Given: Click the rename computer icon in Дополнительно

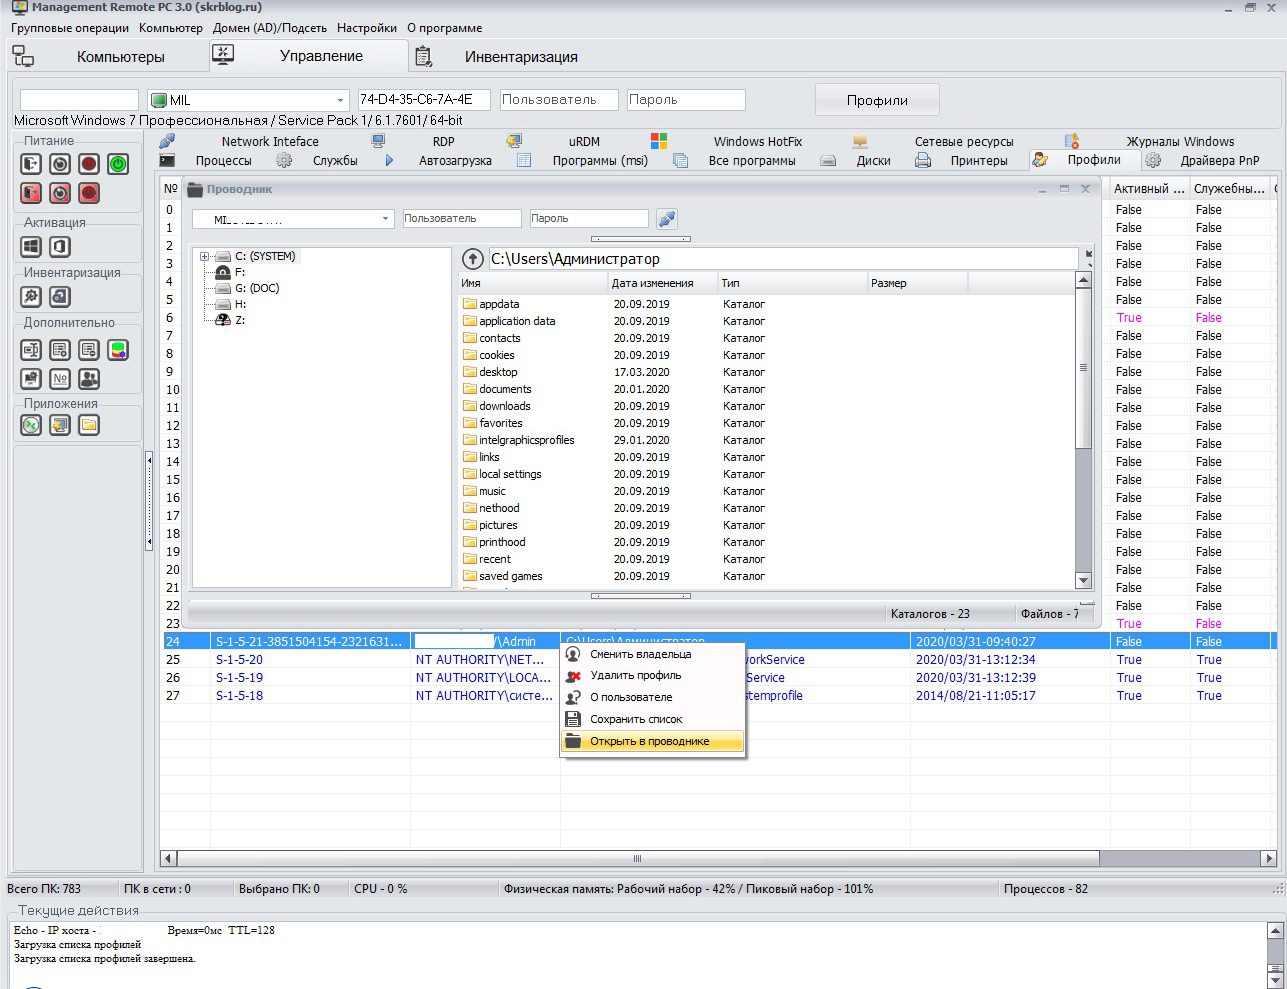Looking at the screenshot, I should (x=31, y=349).
